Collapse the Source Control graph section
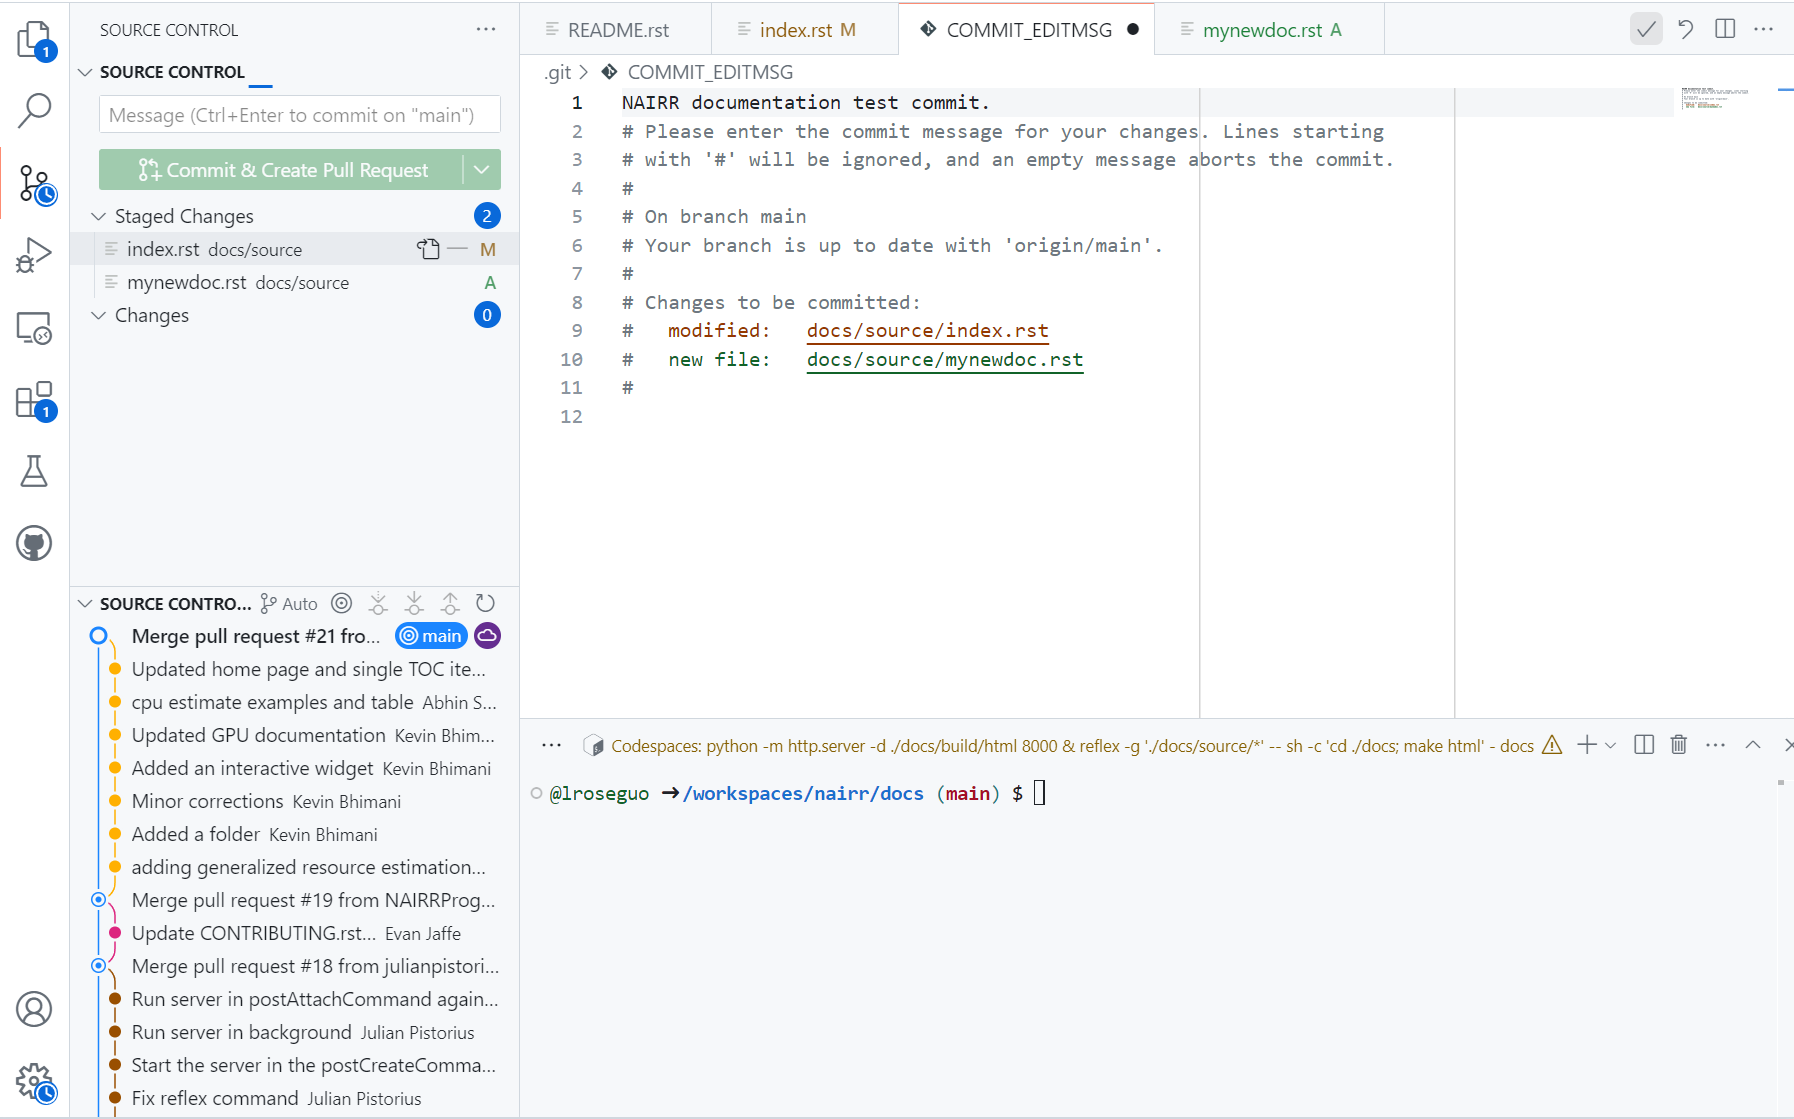This screenshot has width=1794, height=1119. pyautogui.click(x=85, y=603)
